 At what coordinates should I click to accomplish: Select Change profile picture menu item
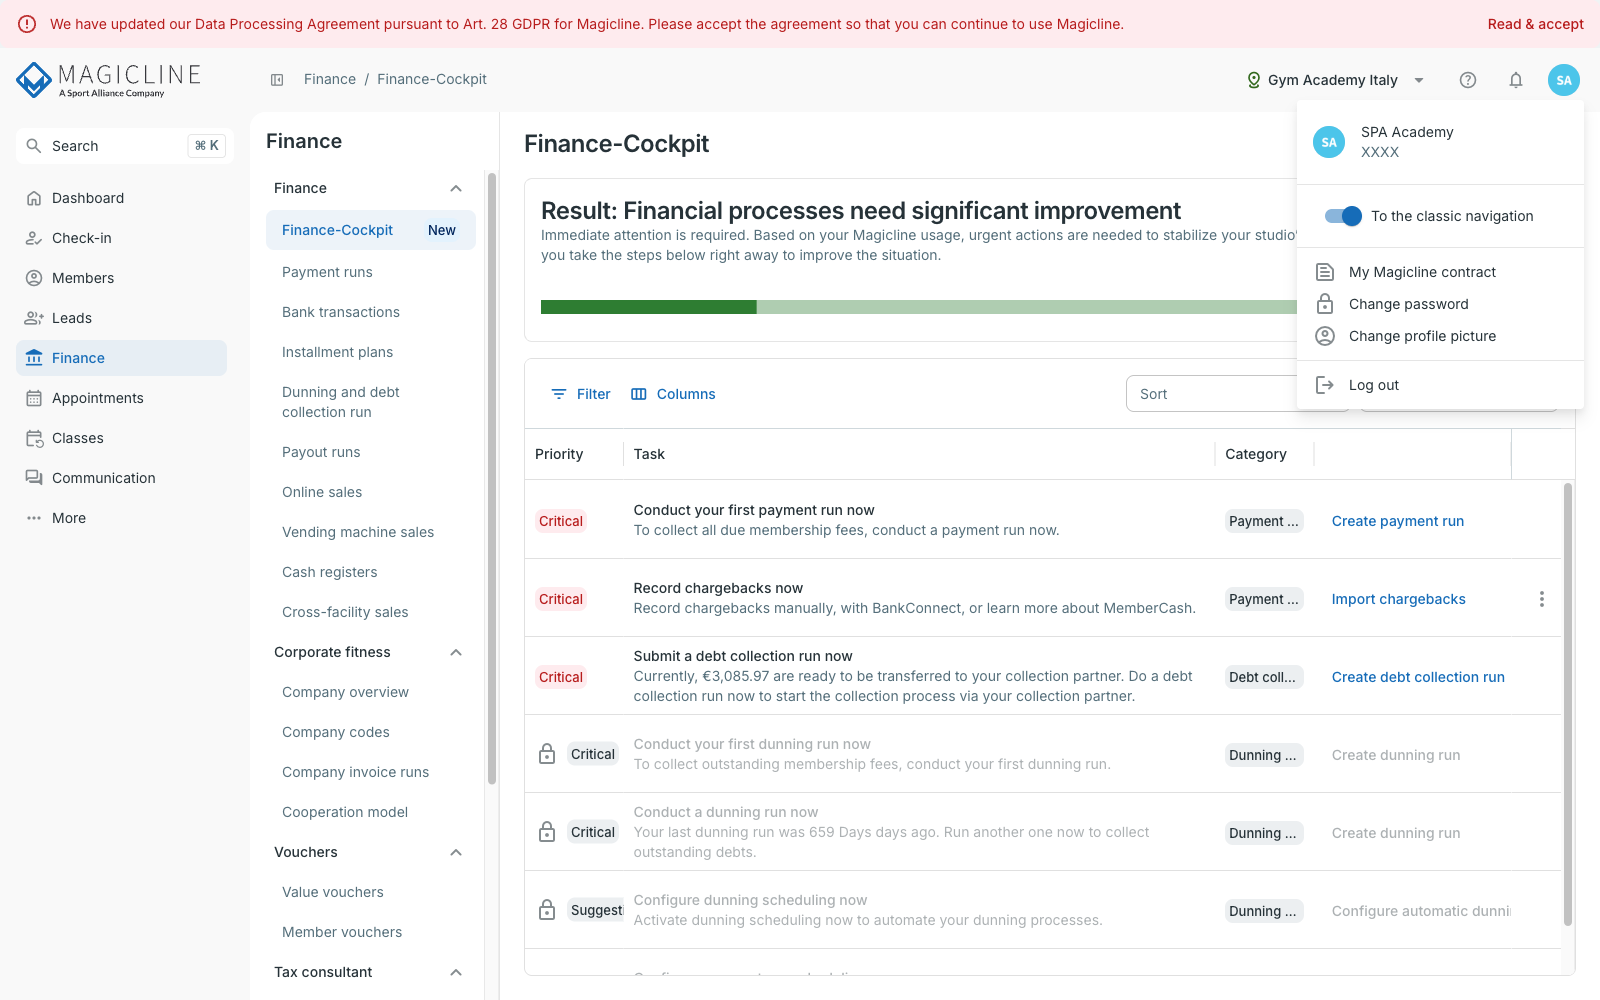tap(1440, 336)
